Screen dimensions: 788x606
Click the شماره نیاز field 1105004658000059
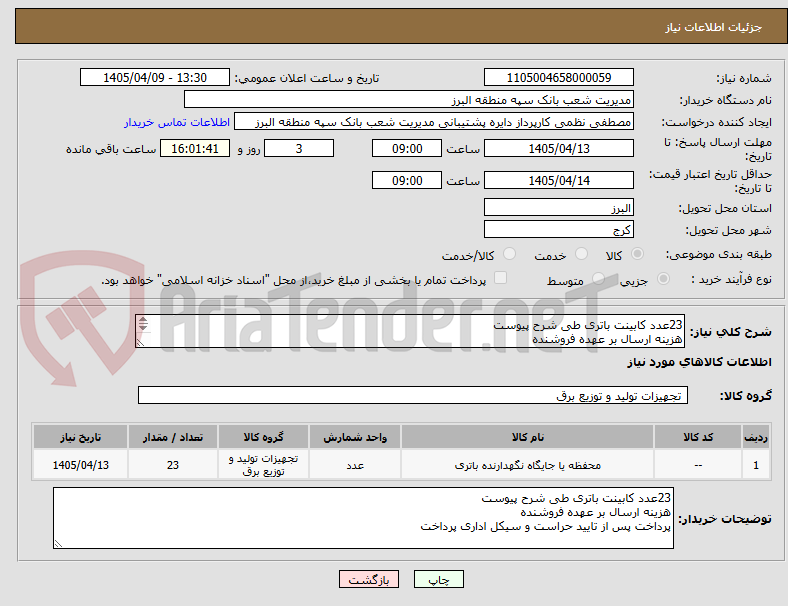[x=558, y=77]
